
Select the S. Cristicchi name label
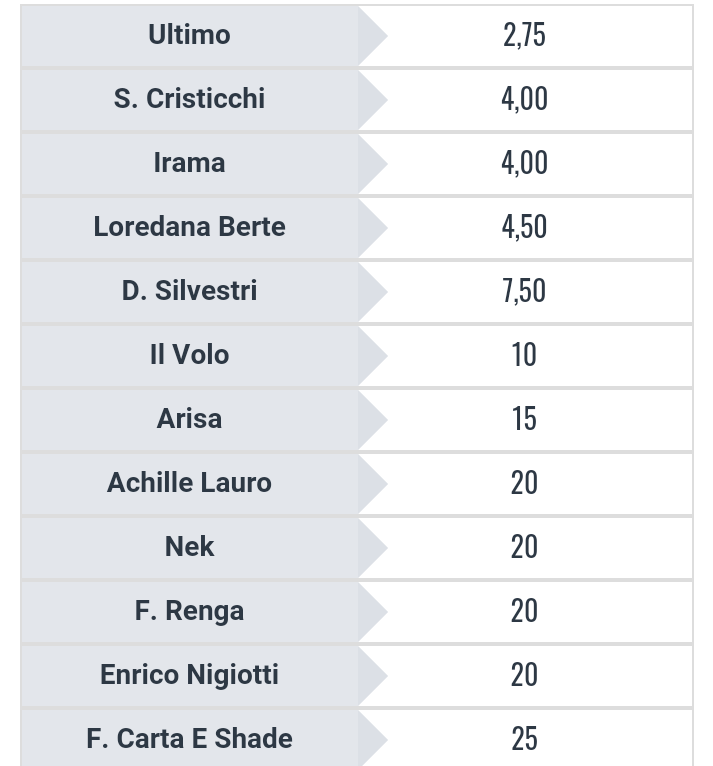(x=189, y=99)
